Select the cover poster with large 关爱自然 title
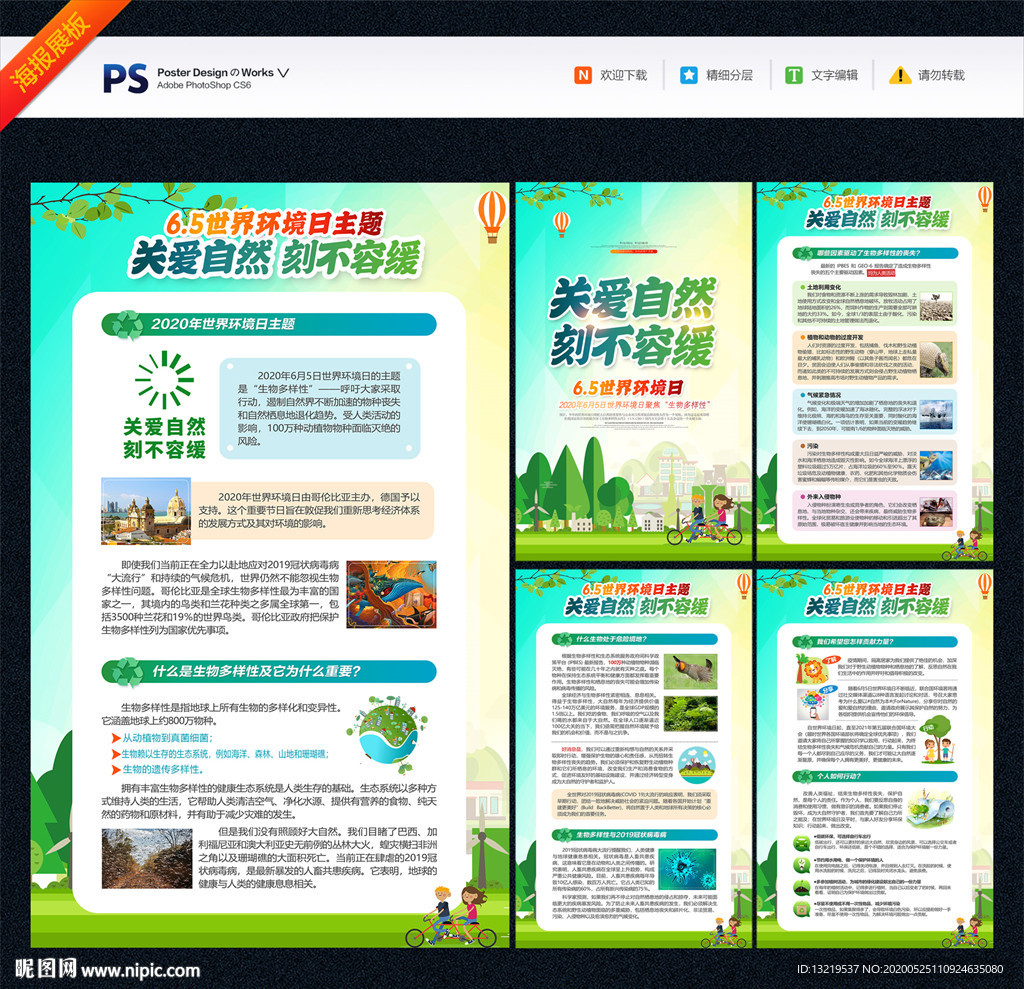 click(632, 370)
